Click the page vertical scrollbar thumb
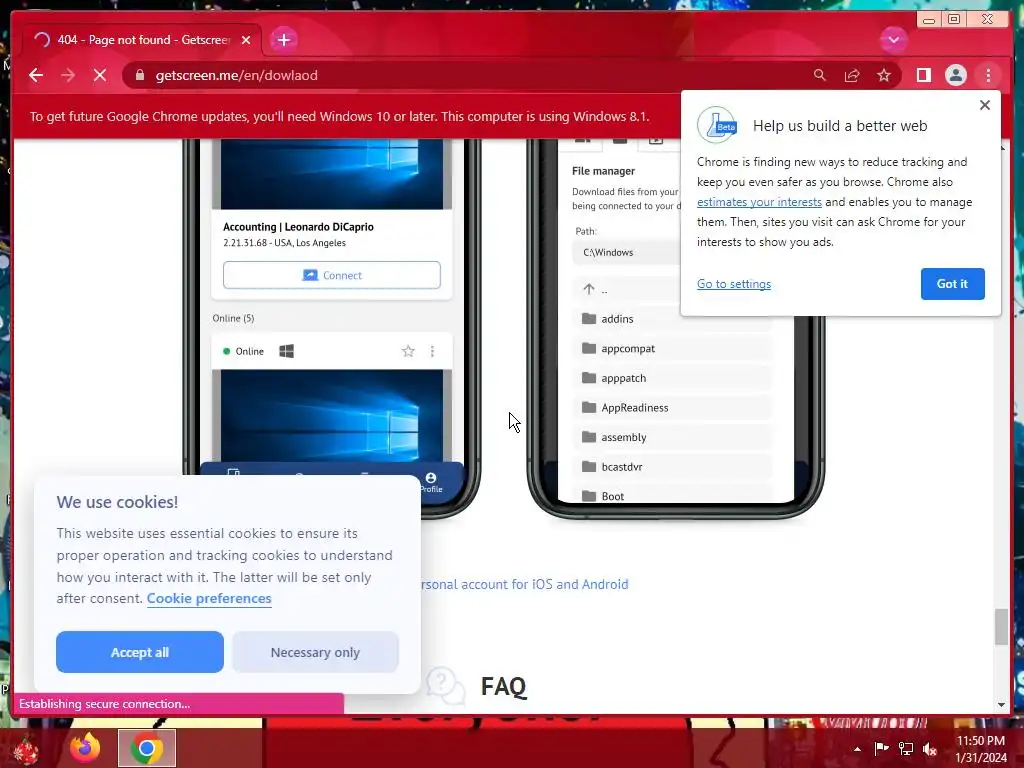1024x768 pixels. pyautogui.click(x=1001, y=627)
